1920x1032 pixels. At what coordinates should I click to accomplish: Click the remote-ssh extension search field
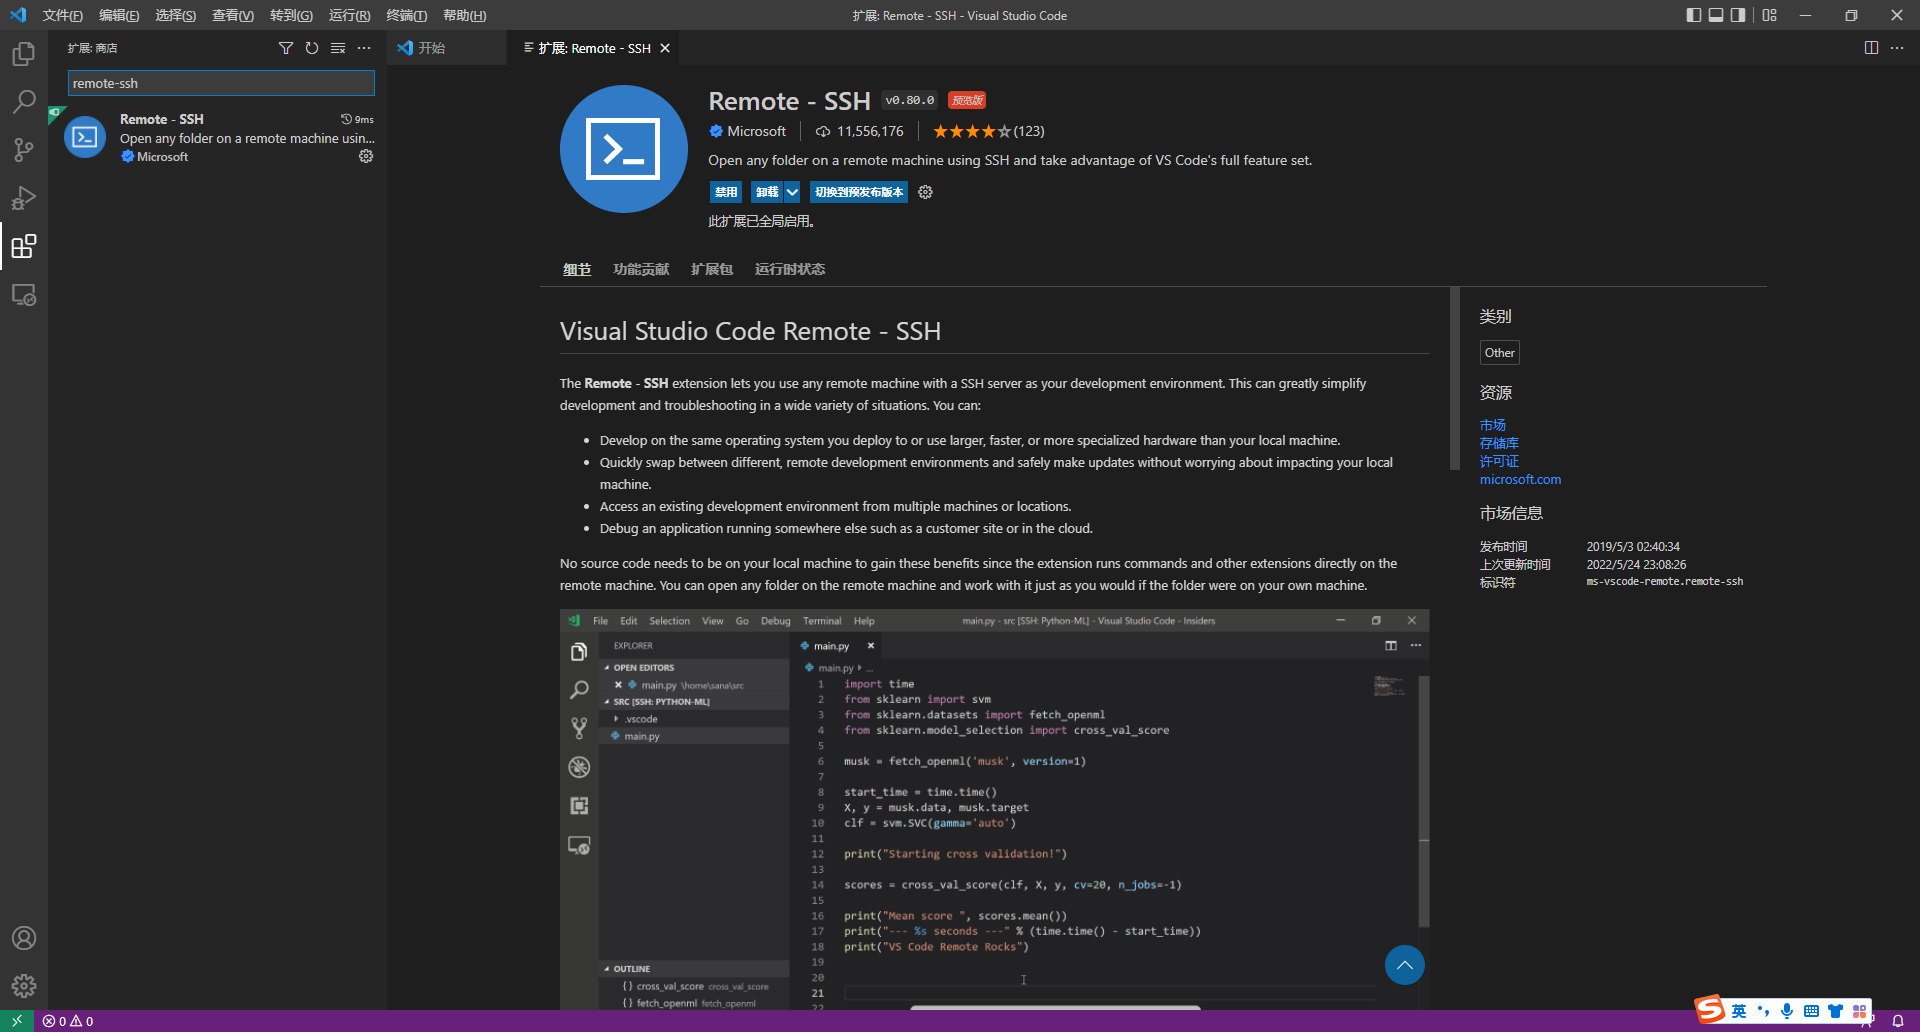tap(221, 83)
